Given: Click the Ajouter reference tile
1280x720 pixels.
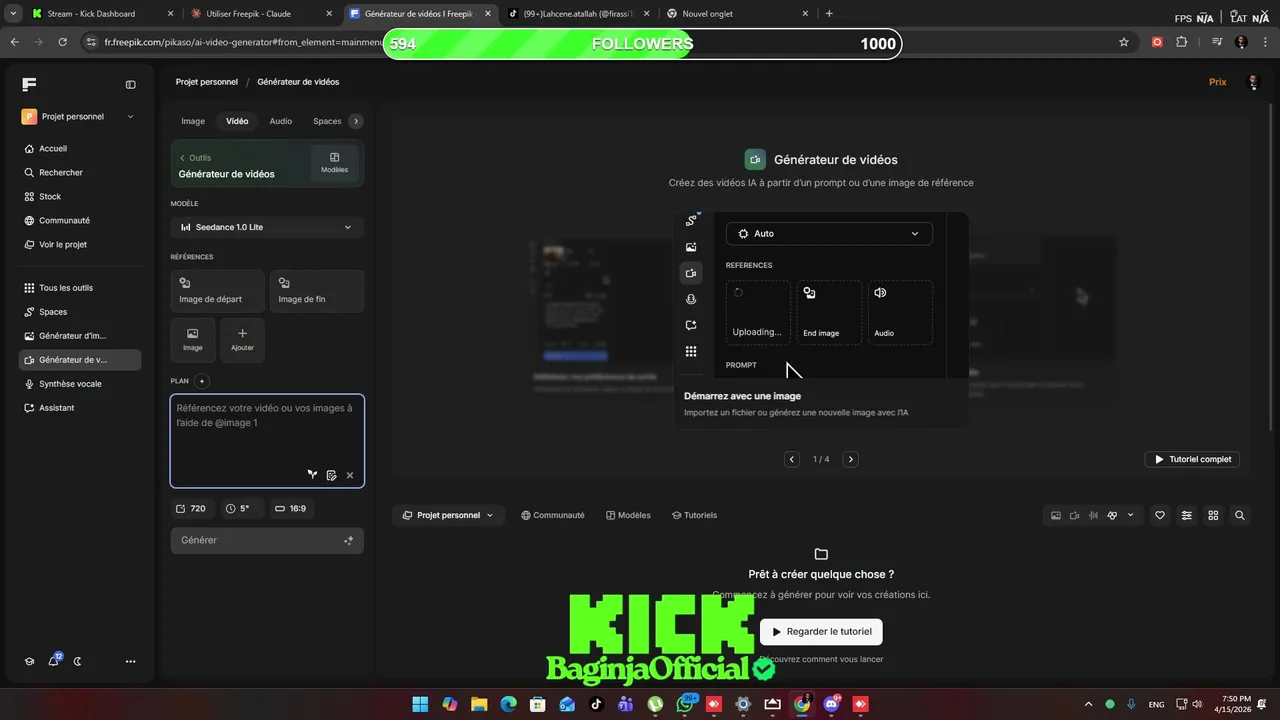Looking at the screenshot, I should click(x=242, y=340).
